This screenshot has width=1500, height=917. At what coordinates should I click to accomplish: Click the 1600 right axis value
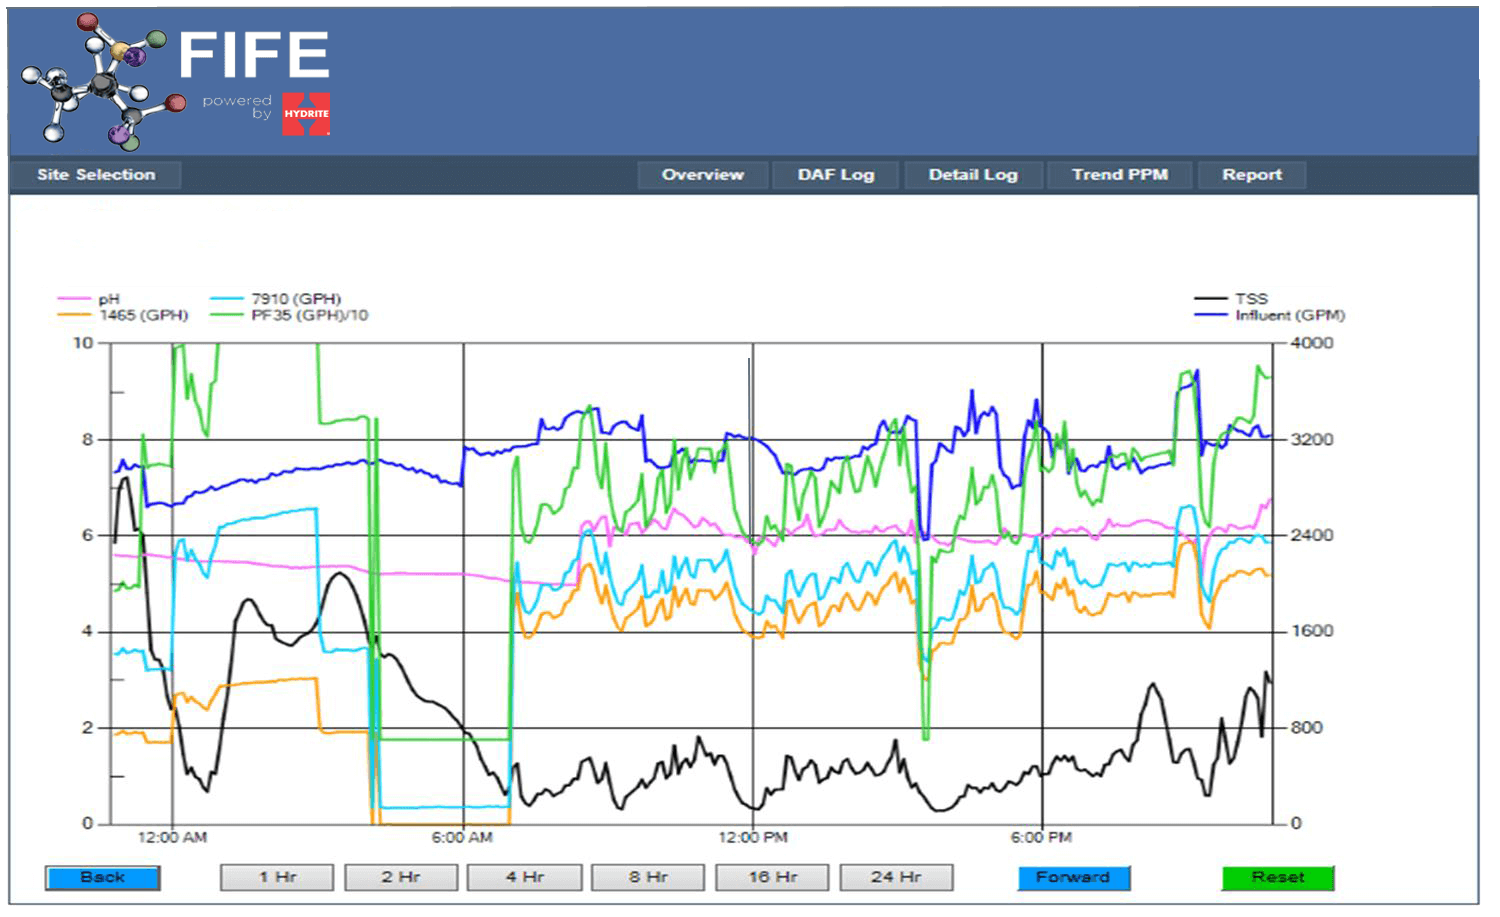pyautogui.click(x=1311, y=631)
